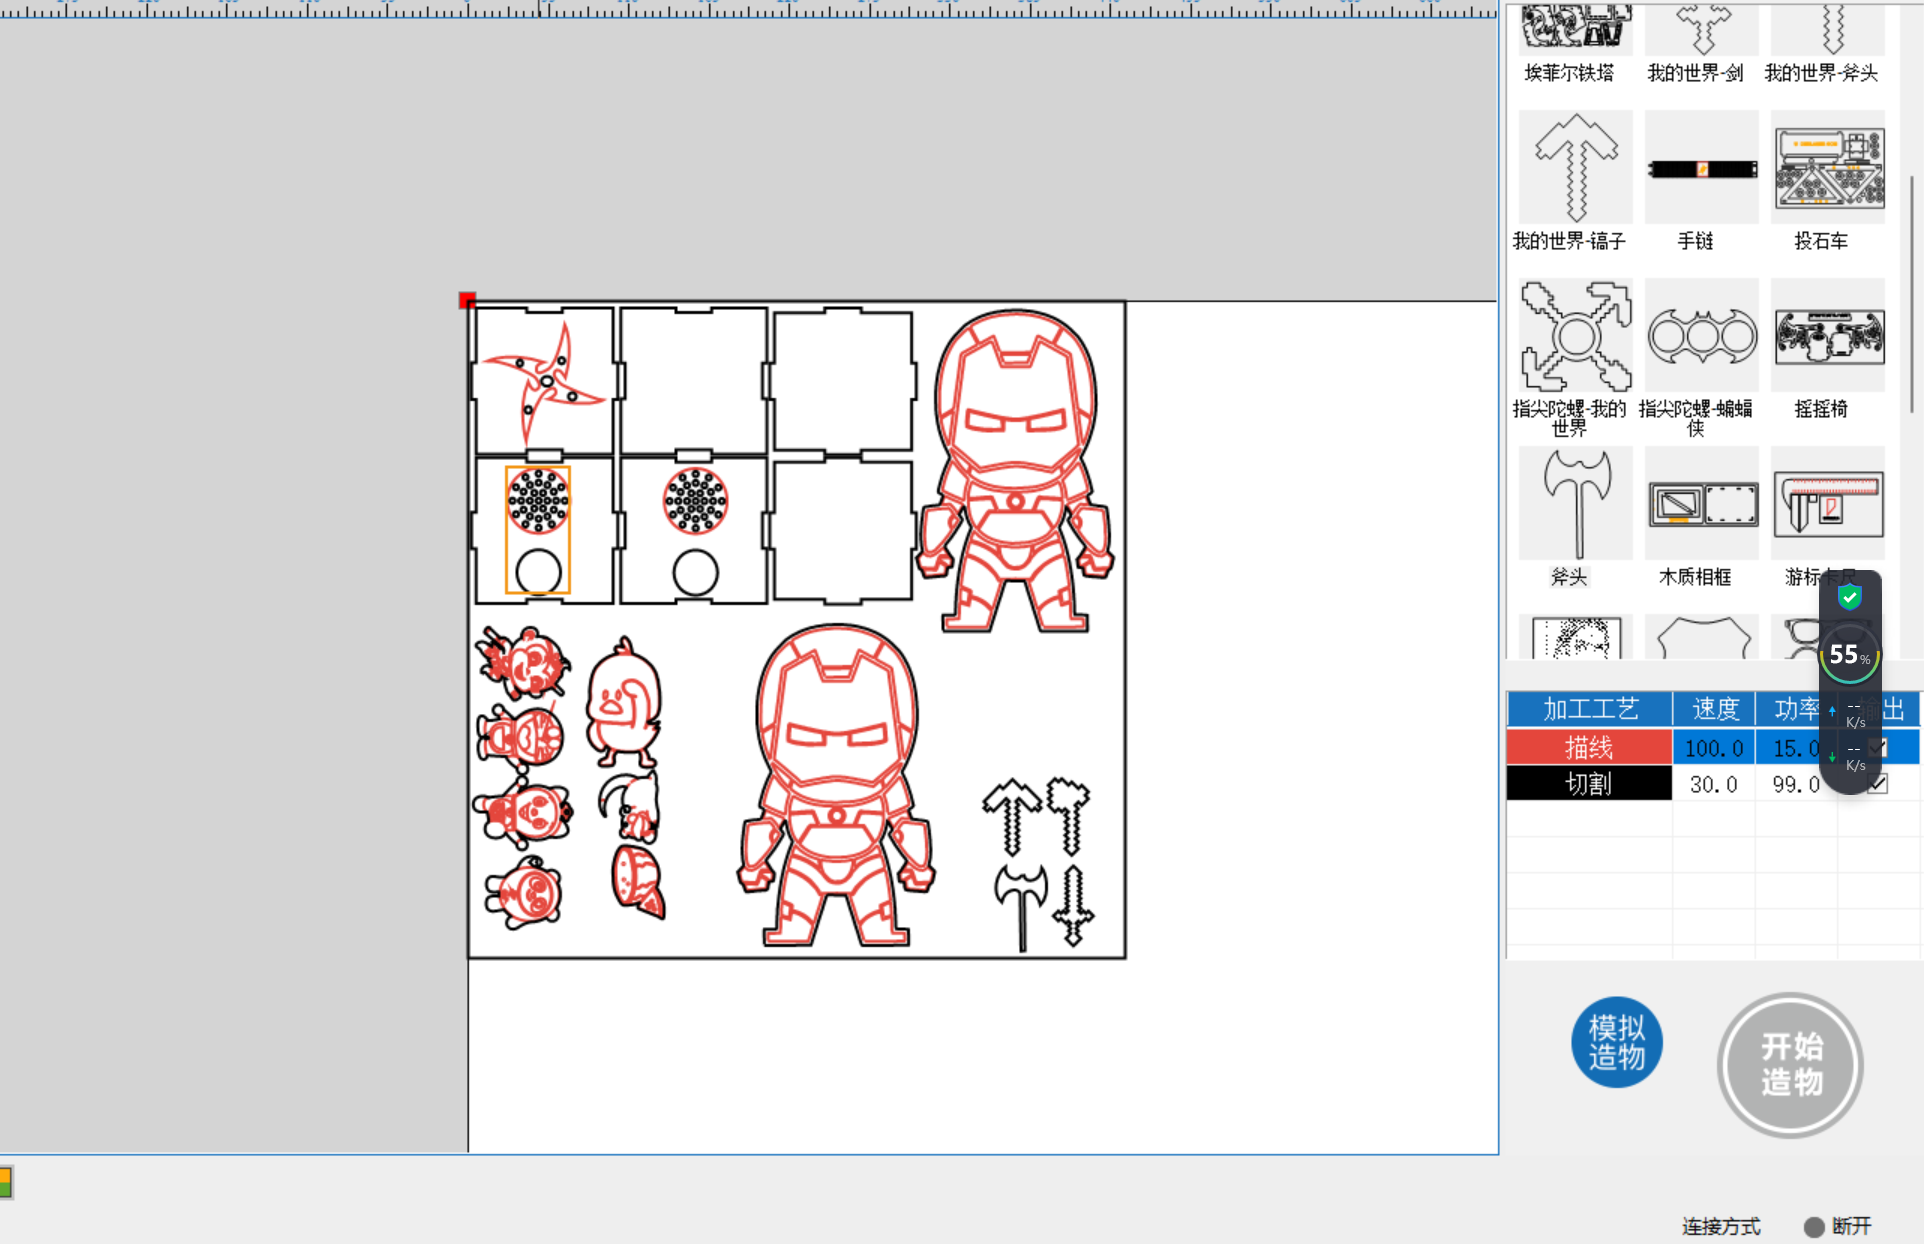This screenshot has width=1924, height=1244.
Task: Click the green shield icon in widget
Action: 1850,597
